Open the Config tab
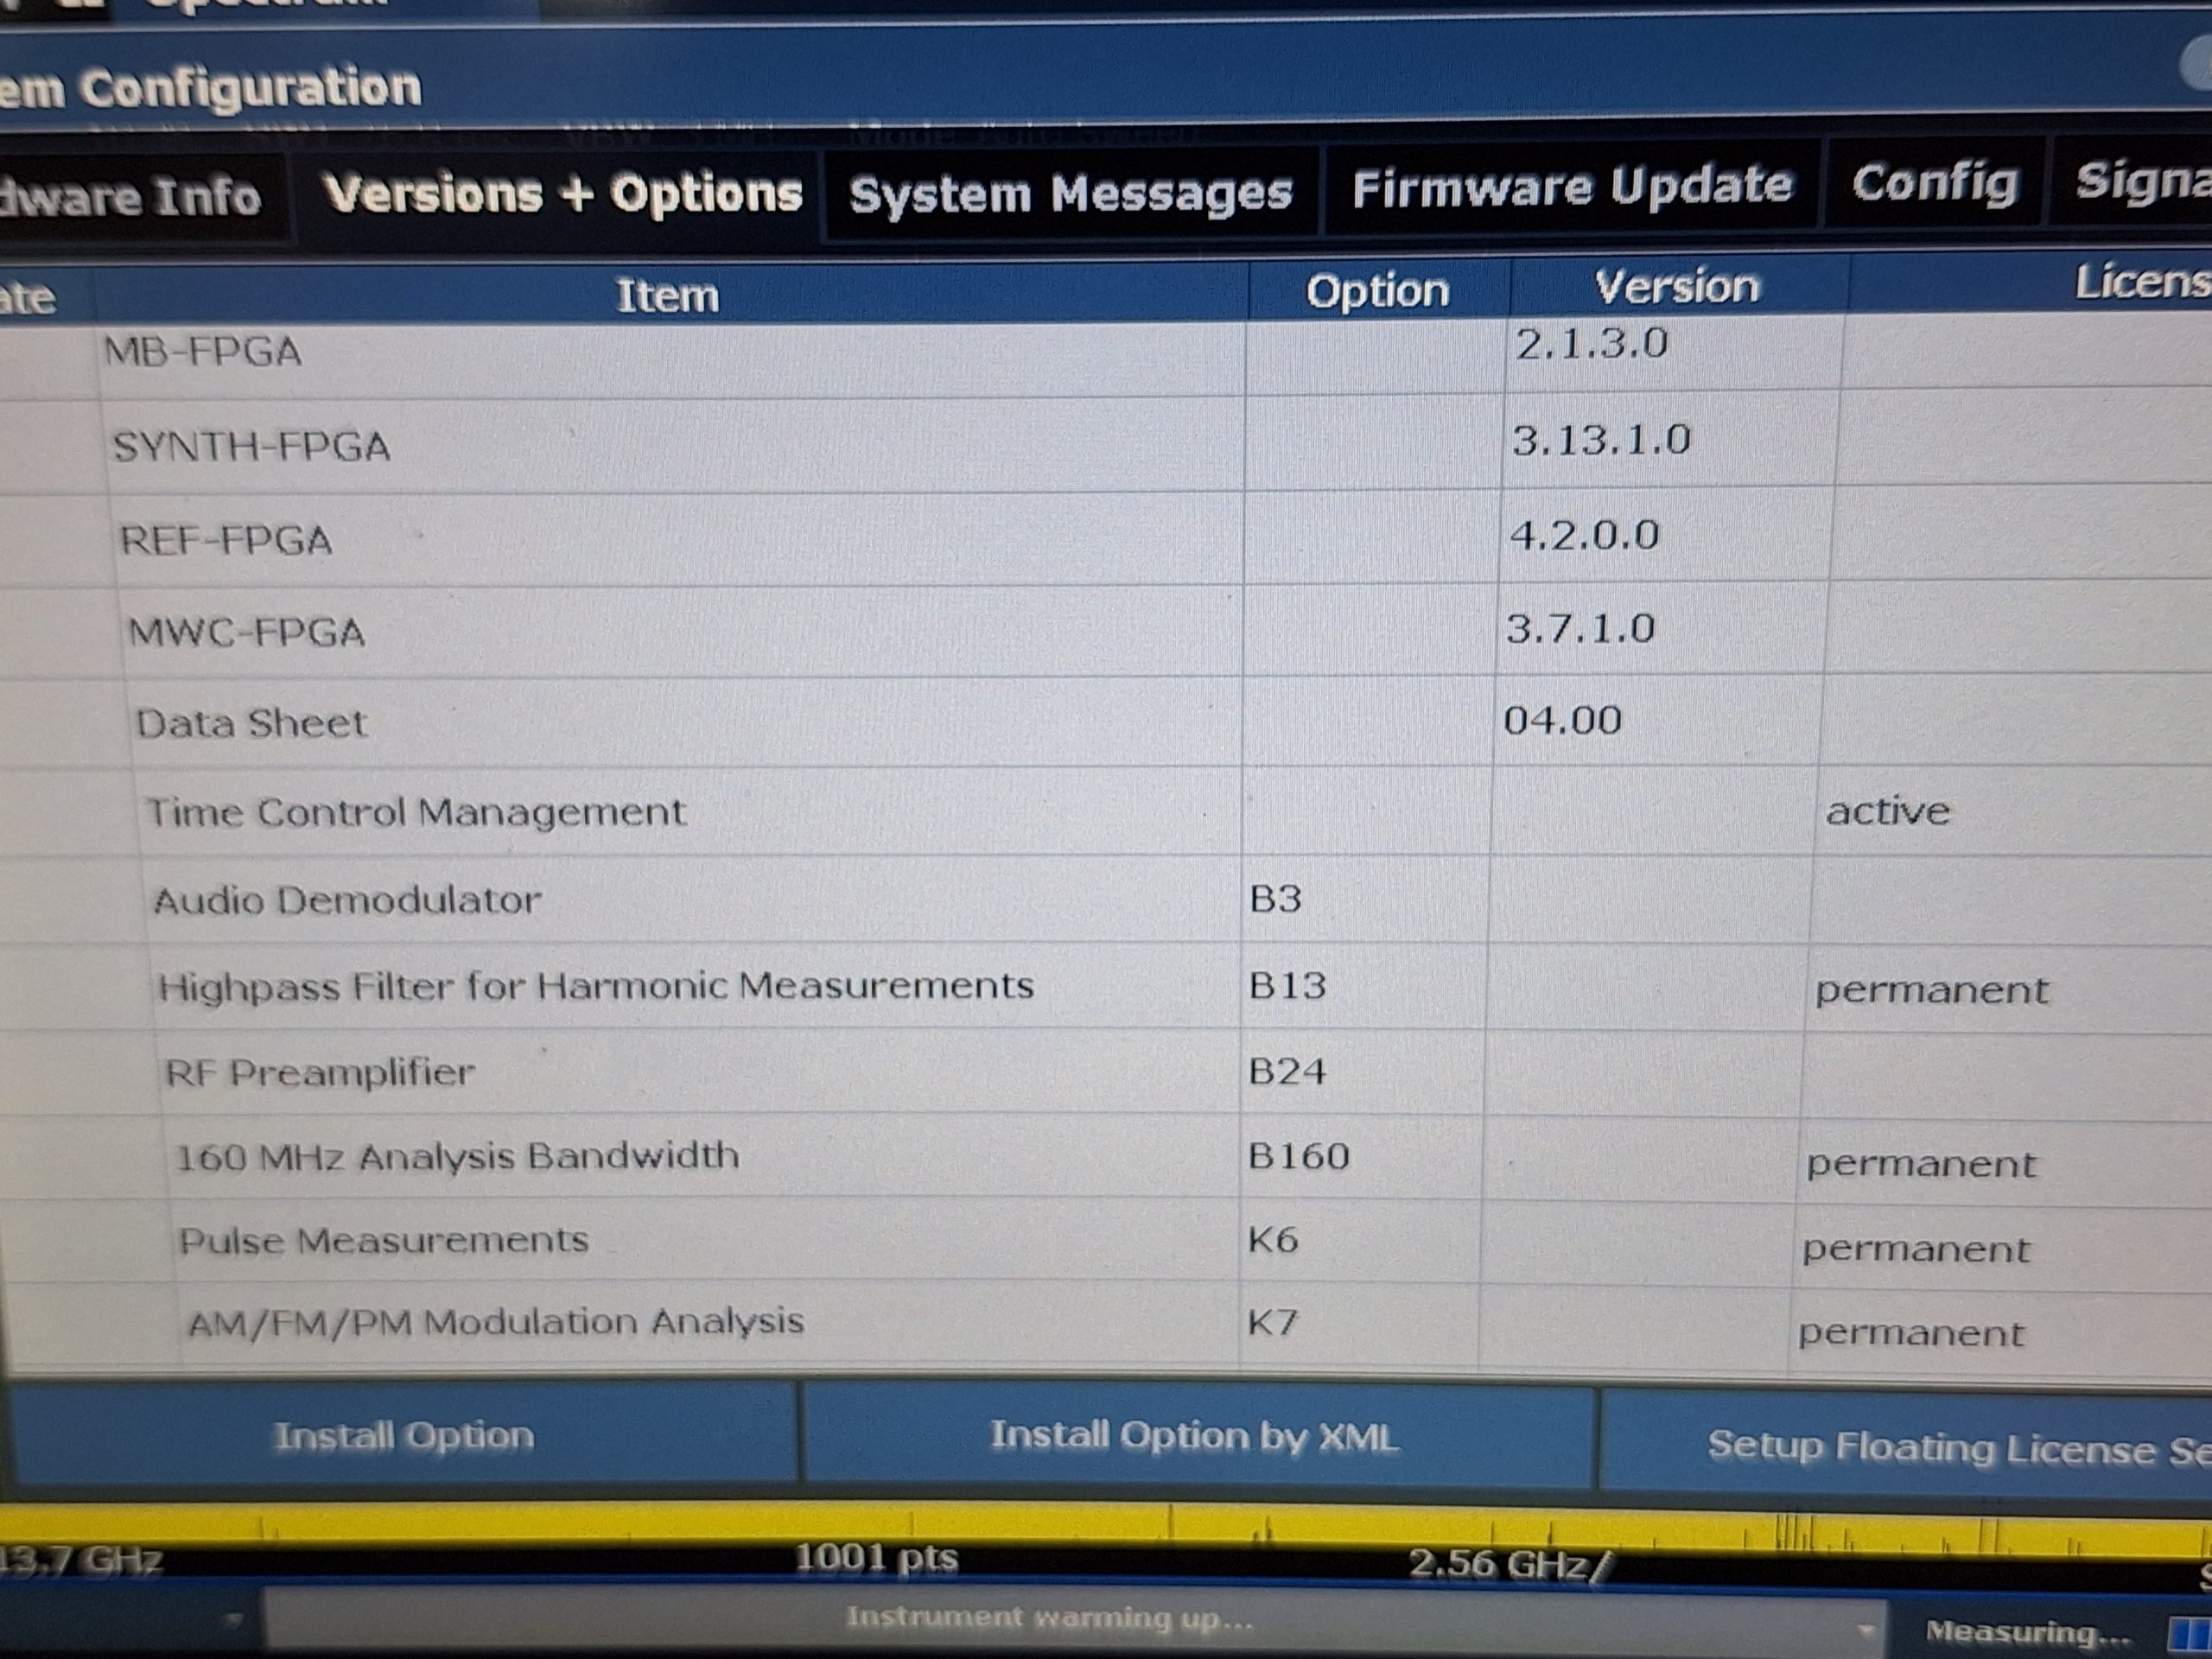This screenshot has height=1659, width=2212. coord(1934,184)
